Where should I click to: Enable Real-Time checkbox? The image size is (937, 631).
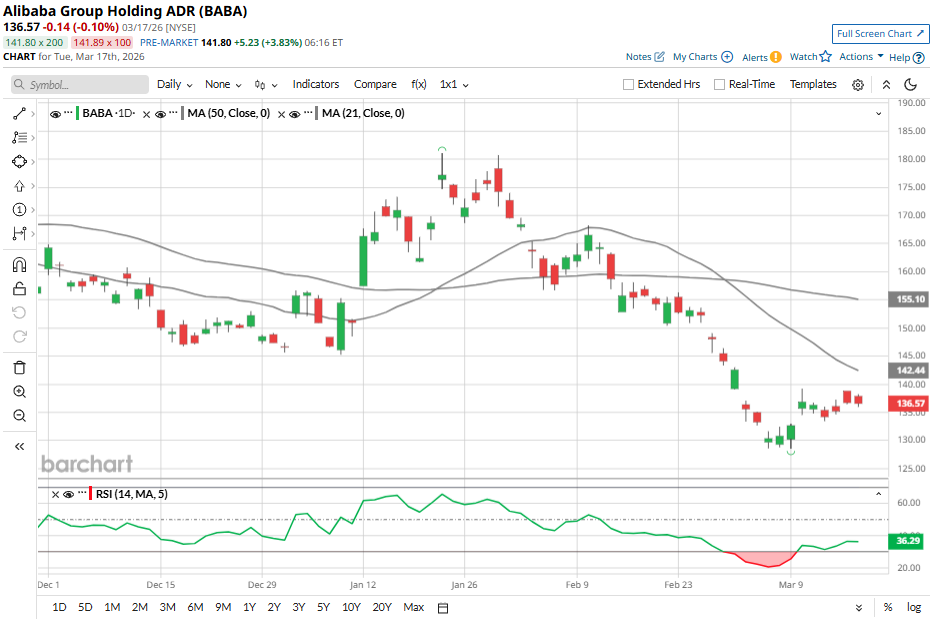point(719,84)
